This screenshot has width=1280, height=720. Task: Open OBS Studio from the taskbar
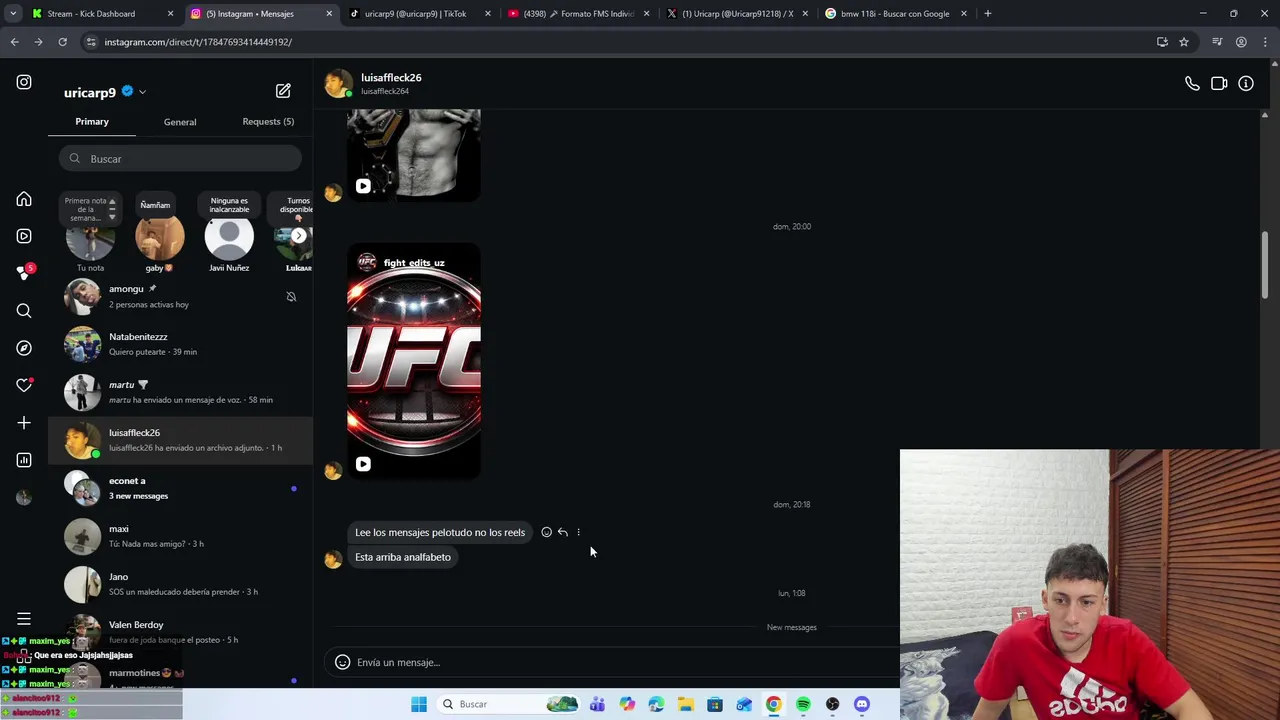click(833, 704)
